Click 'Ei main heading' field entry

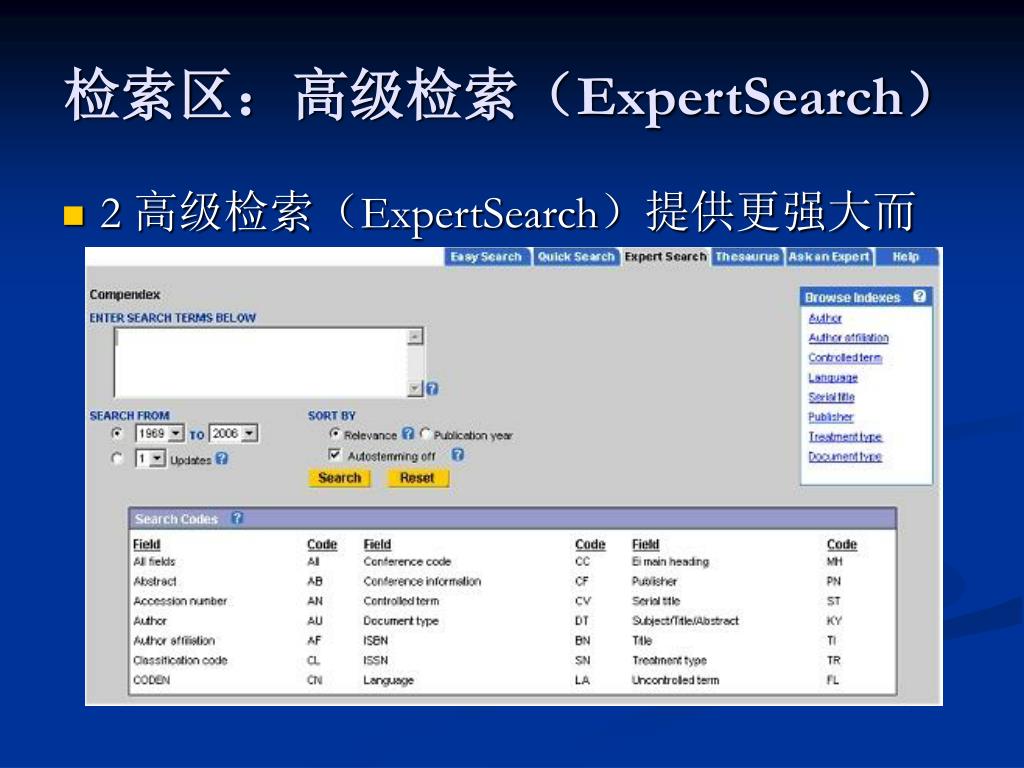coord(670,562)
